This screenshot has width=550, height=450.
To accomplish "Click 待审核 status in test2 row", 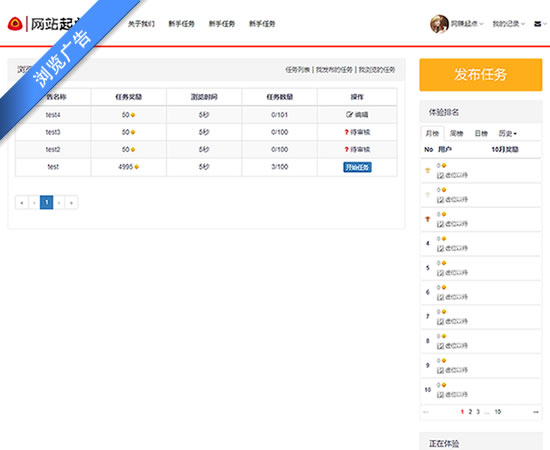I will pyautogui.click(x=360, y=149).
